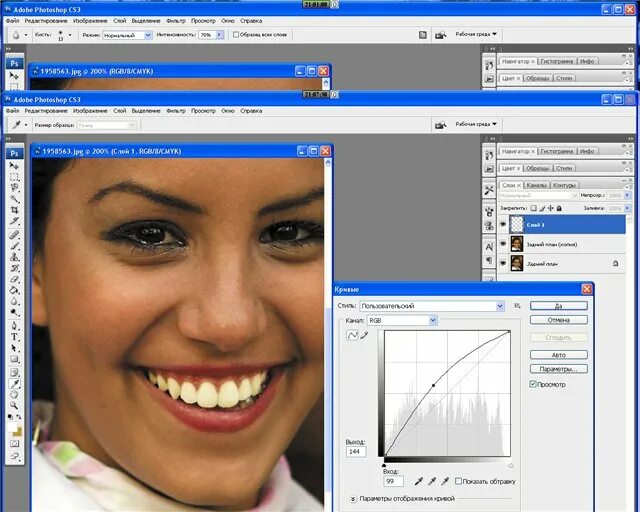Toggle lock all in Layers panel

[x=559, y=208]
